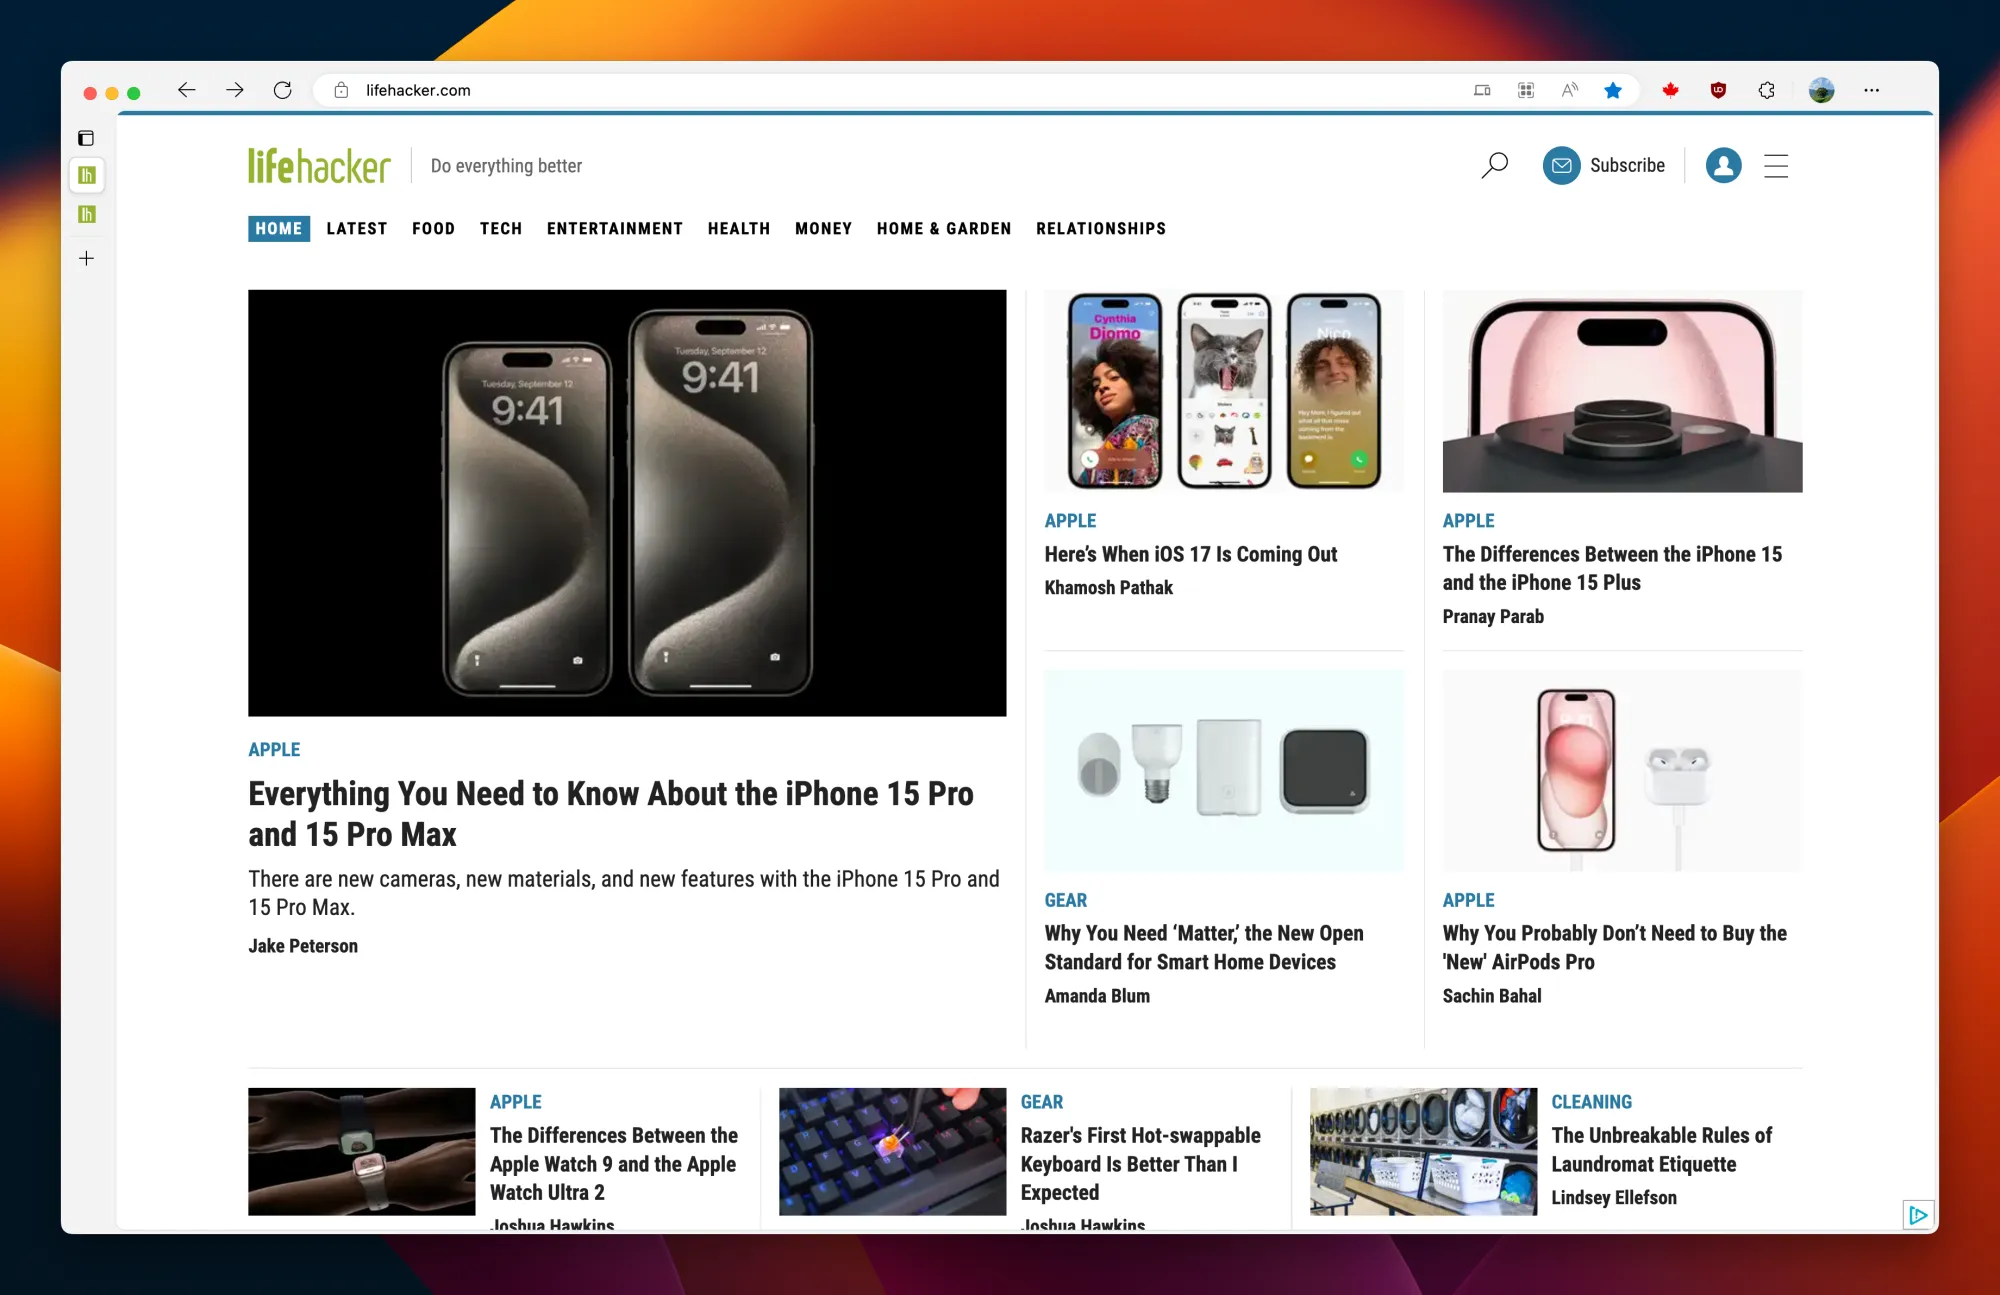Click the Subscribe button
This screenshot has height=1295, width=2000.
pyautogui.click(x=1604, y=166)
